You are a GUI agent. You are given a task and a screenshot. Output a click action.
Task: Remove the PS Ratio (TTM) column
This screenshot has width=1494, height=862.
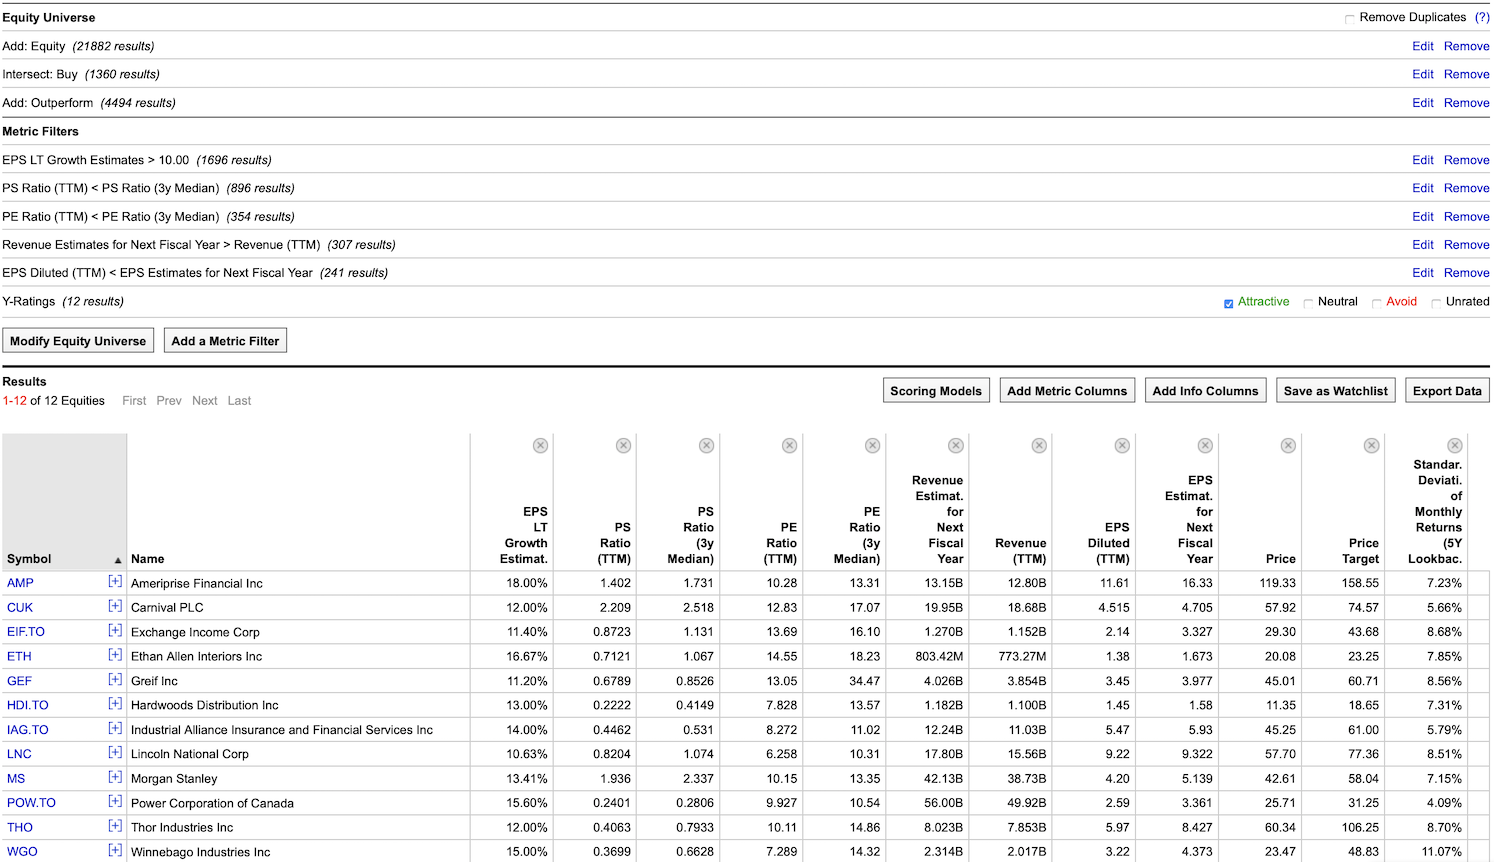point(623,445)
